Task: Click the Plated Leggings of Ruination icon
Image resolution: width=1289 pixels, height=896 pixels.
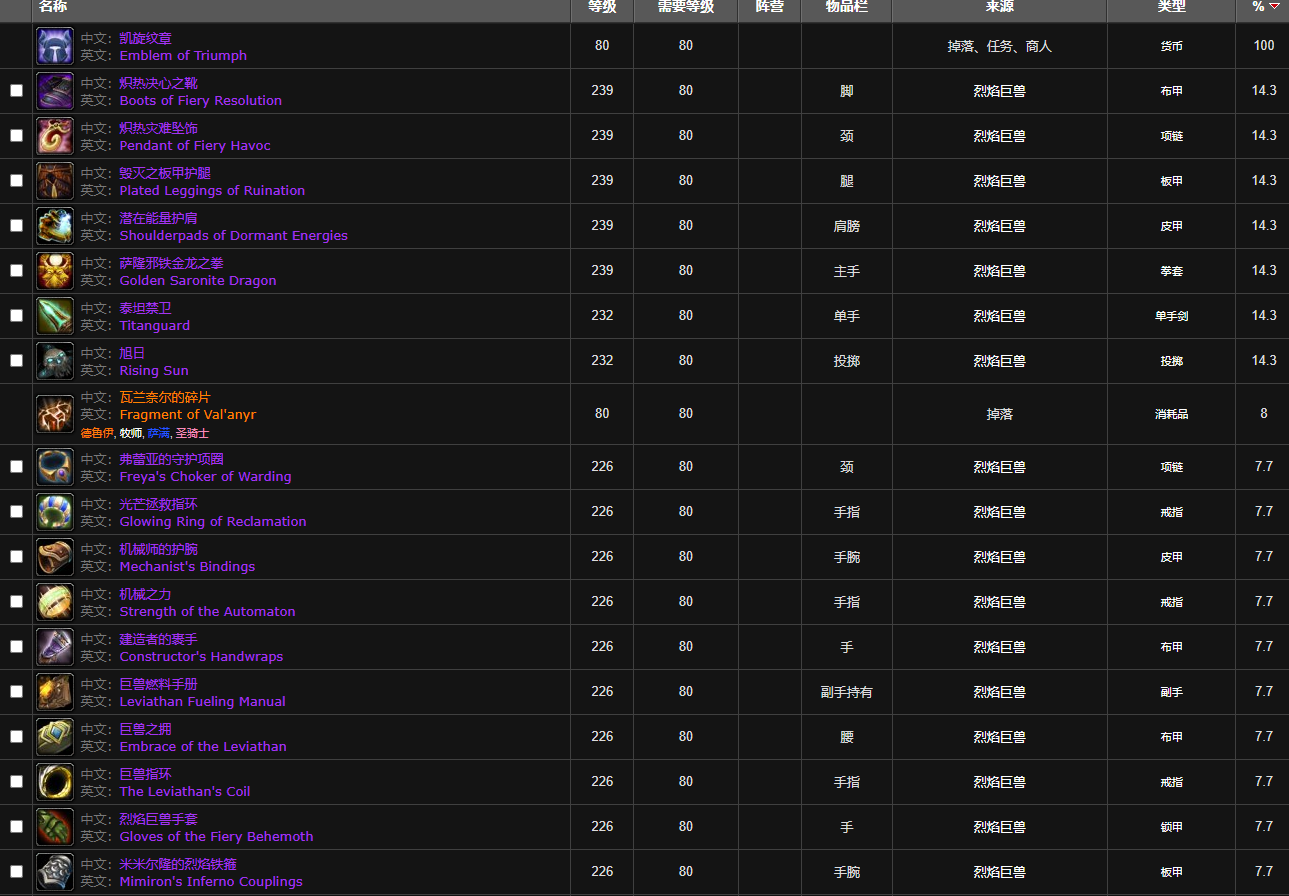Action: [55, 181]
